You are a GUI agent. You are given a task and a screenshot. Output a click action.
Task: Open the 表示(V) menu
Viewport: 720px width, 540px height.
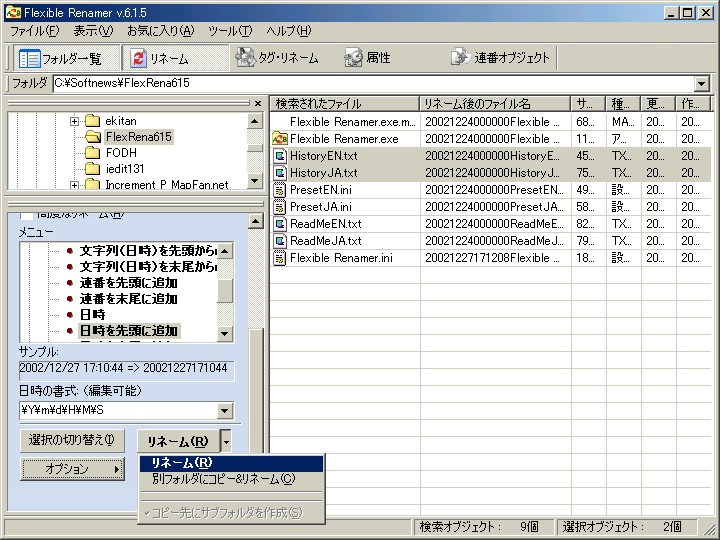[x=93, y=31]
